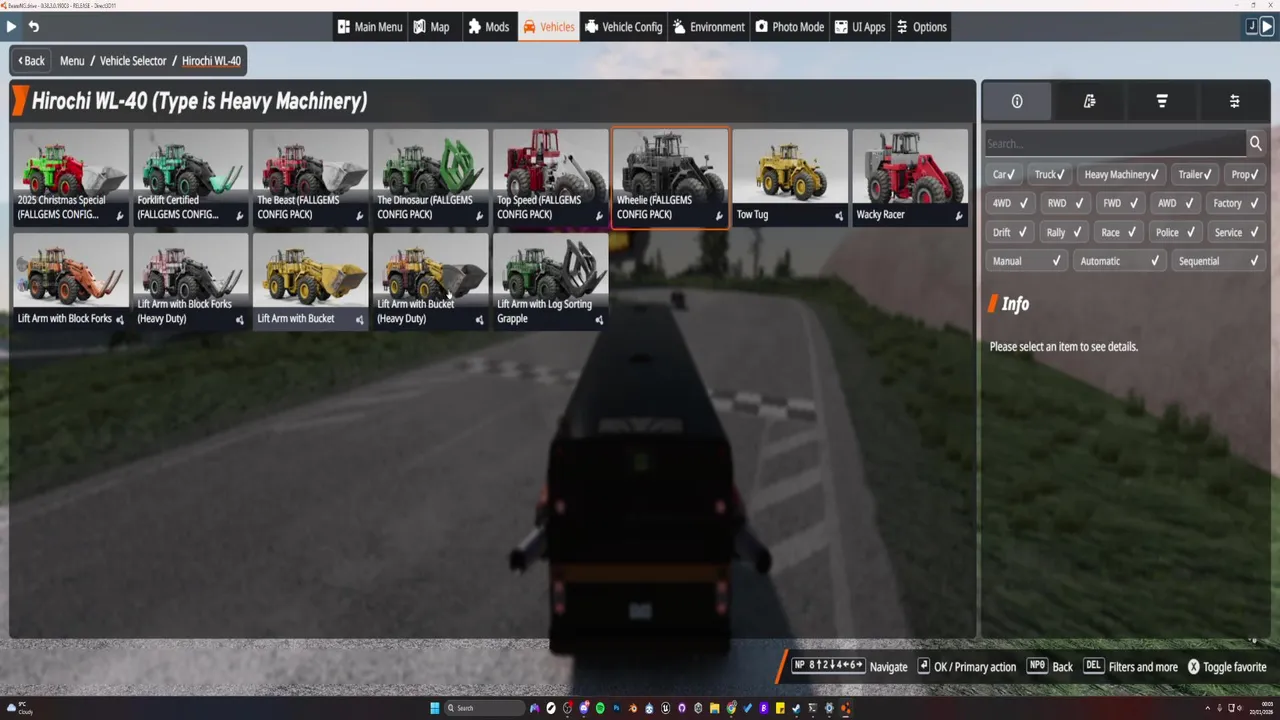Open the filter funnel tab icon
1280x720 pixels.
point(1162,101)
